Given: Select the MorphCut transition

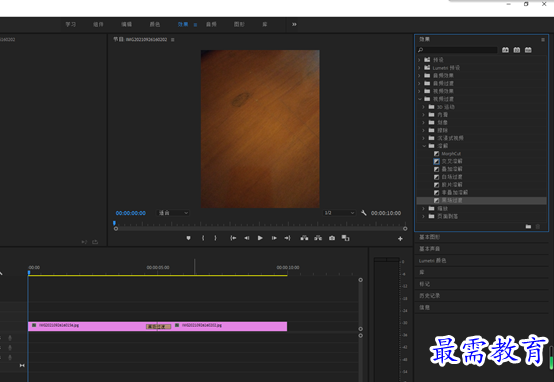Looking at the screenshot, I should (451, 154).
